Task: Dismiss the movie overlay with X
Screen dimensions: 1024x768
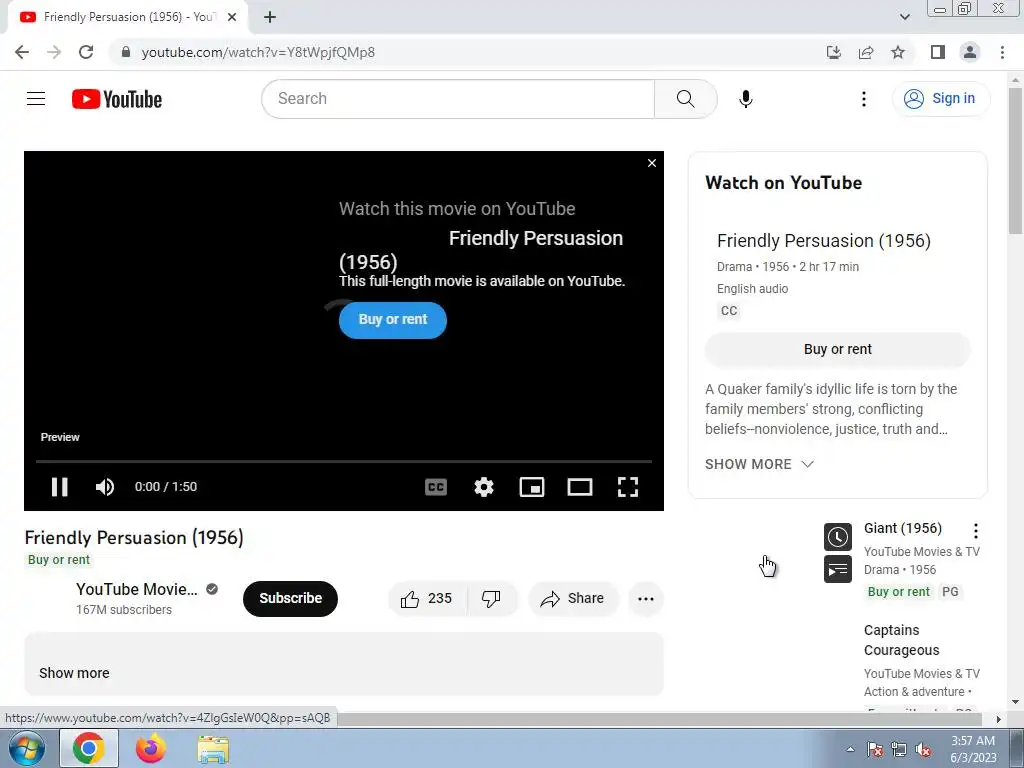Action: click(651, 163)
